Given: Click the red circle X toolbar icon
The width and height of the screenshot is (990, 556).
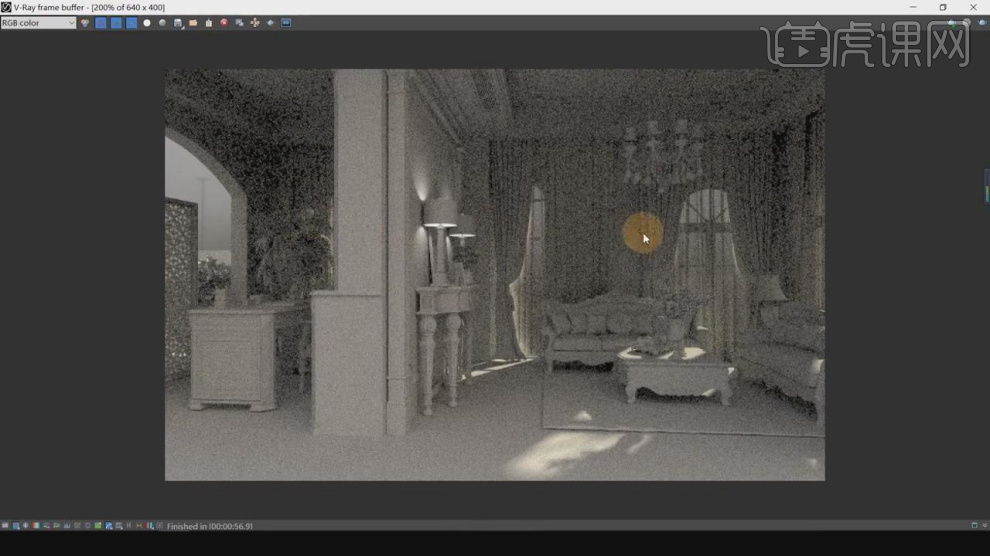Looking at the screenshot, I should 224,23.
